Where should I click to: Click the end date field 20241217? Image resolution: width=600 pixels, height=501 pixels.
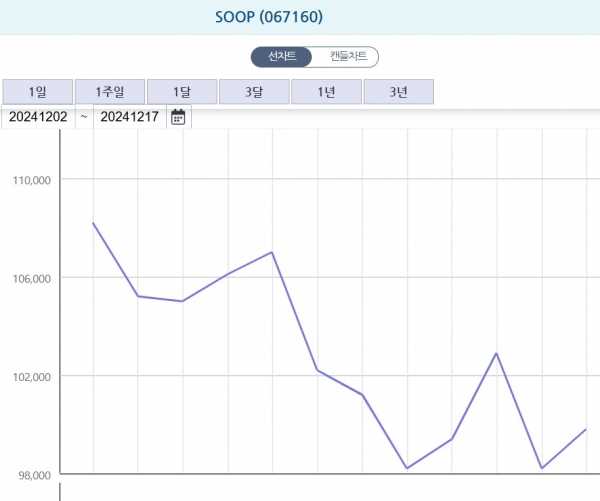(x=130, y=116)
